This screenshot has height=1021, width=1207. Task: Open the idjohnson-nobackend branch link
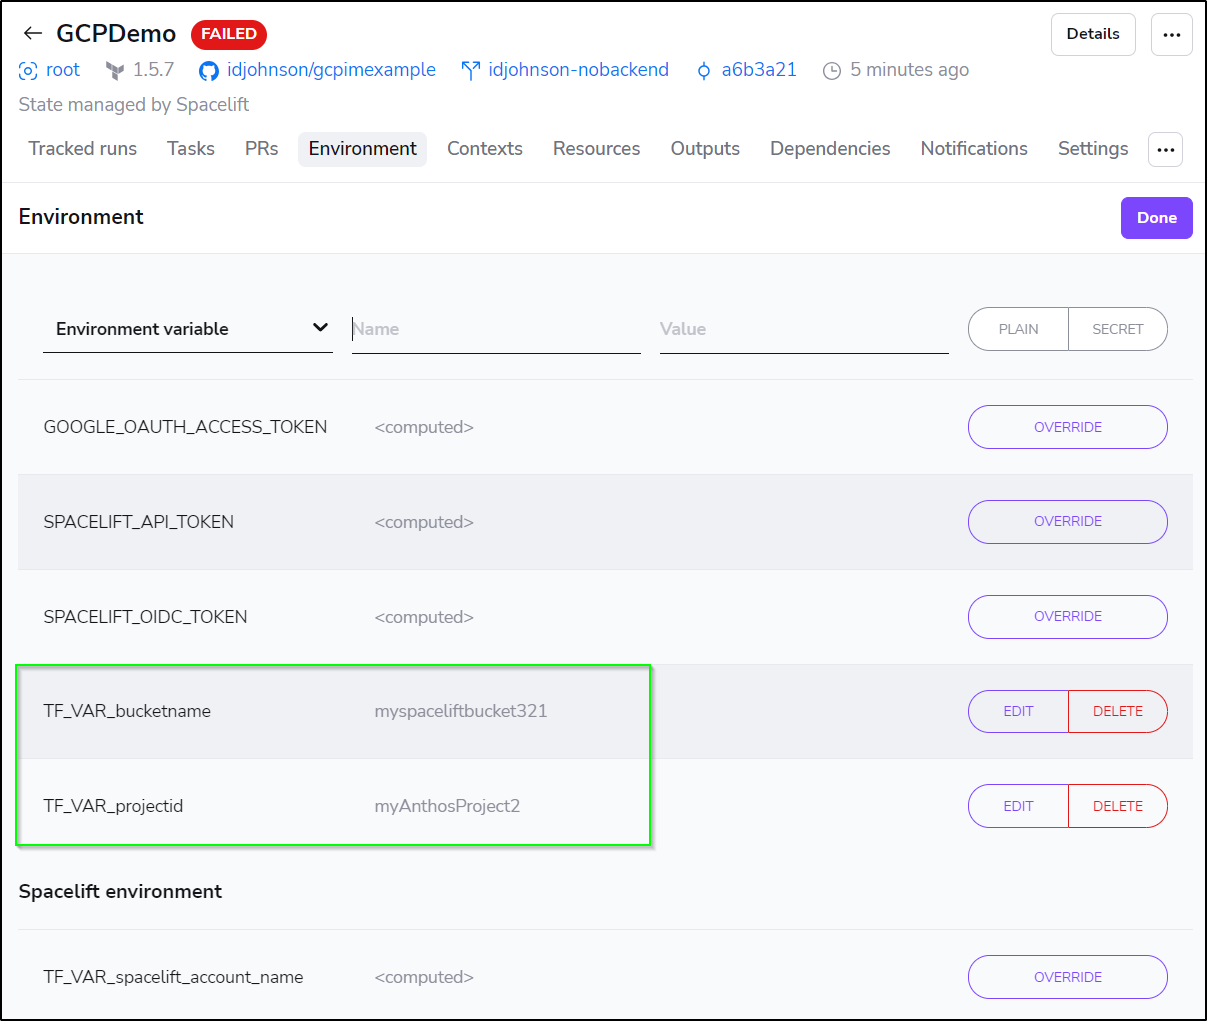(x=578, y=70)
